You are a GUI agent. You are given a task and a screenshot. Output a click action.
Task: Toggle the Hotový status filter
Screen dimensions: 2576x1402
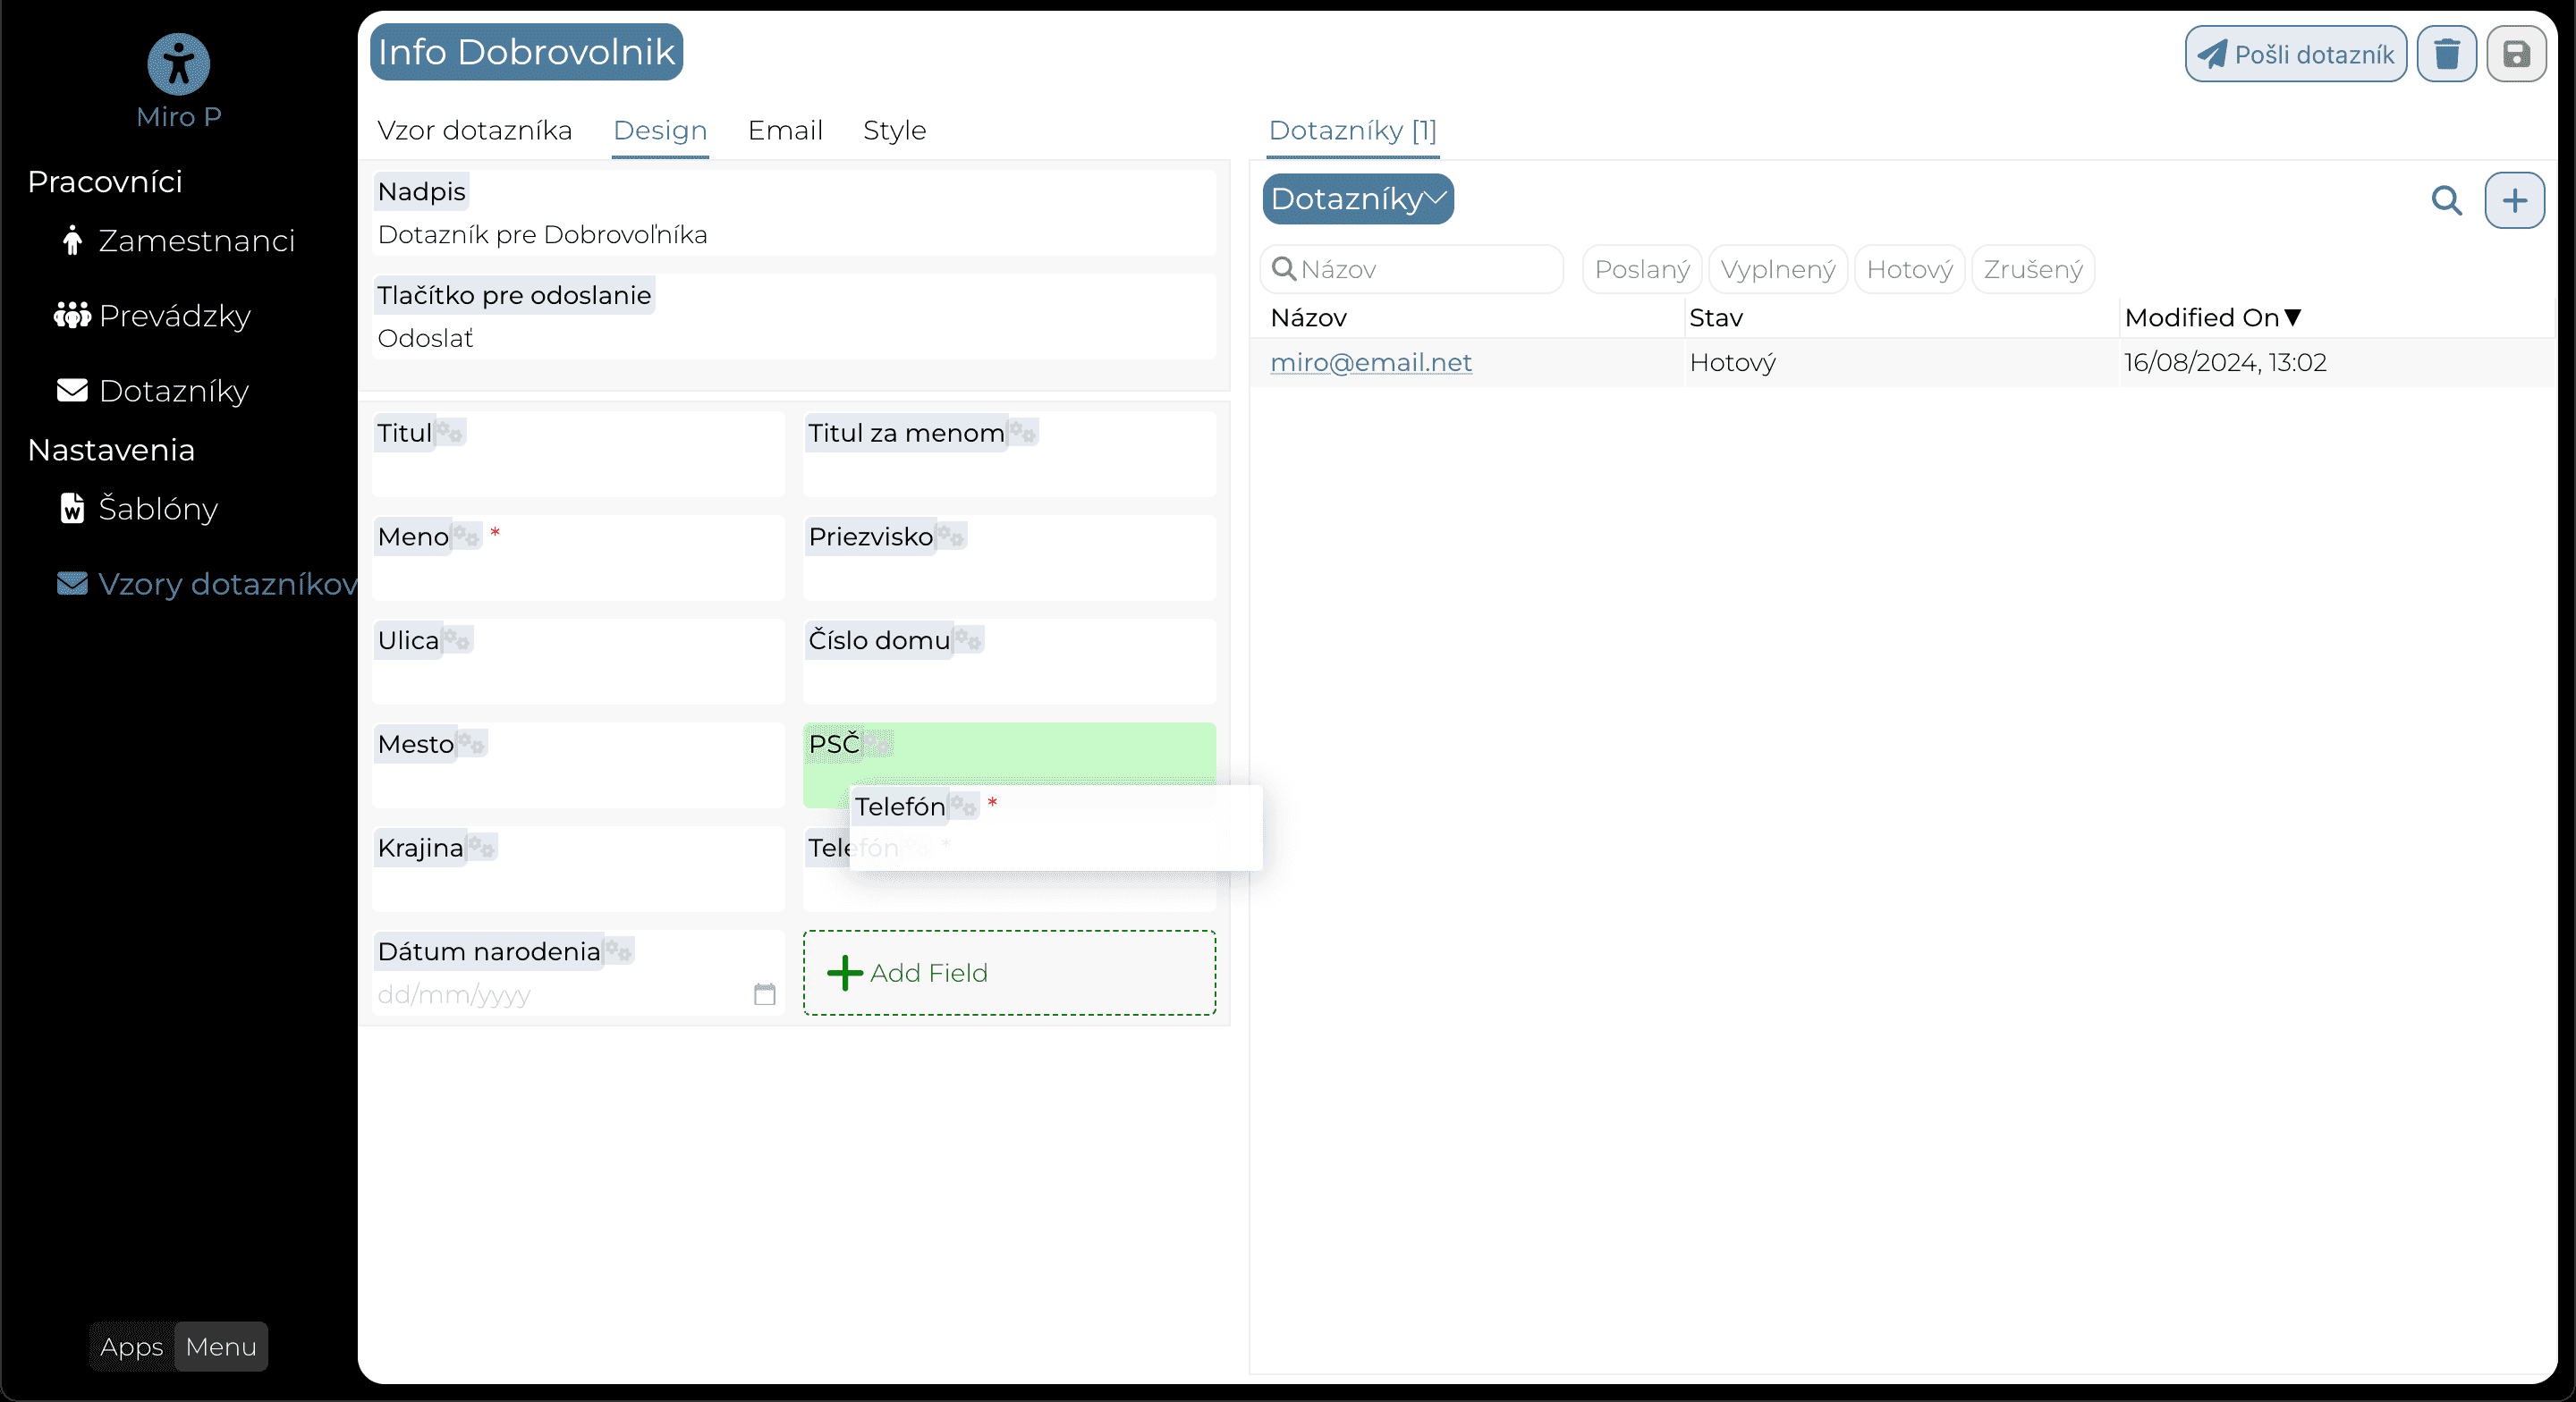pyautogui.click(x=1909, y=270)
